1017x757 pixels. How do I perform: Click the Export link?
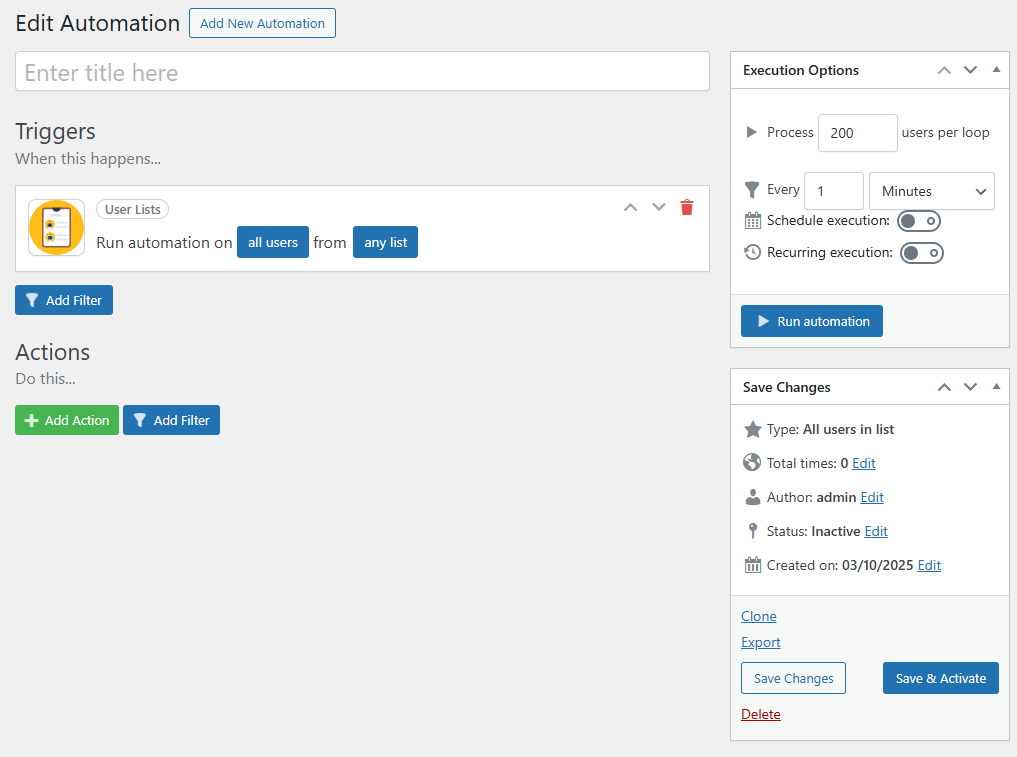[x=761, y=642]
